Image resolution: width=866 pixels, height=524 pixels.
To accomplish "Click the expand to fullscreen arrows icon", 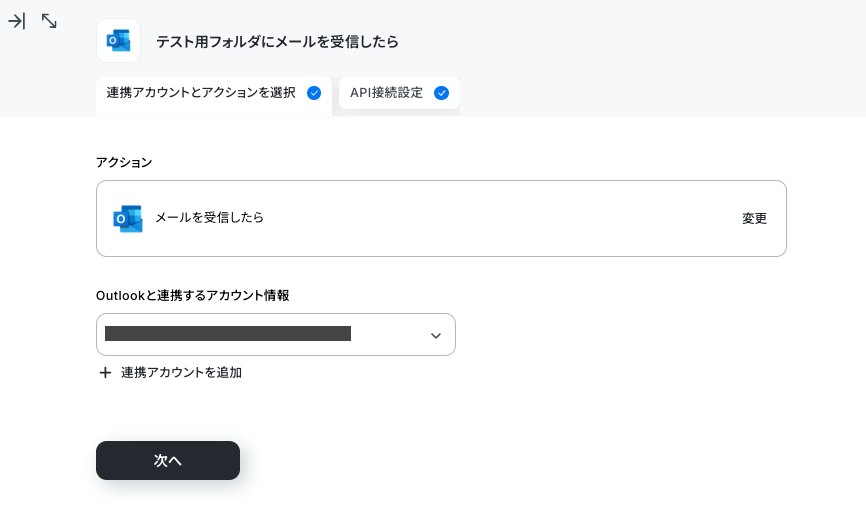I will (x=49, y=22).
